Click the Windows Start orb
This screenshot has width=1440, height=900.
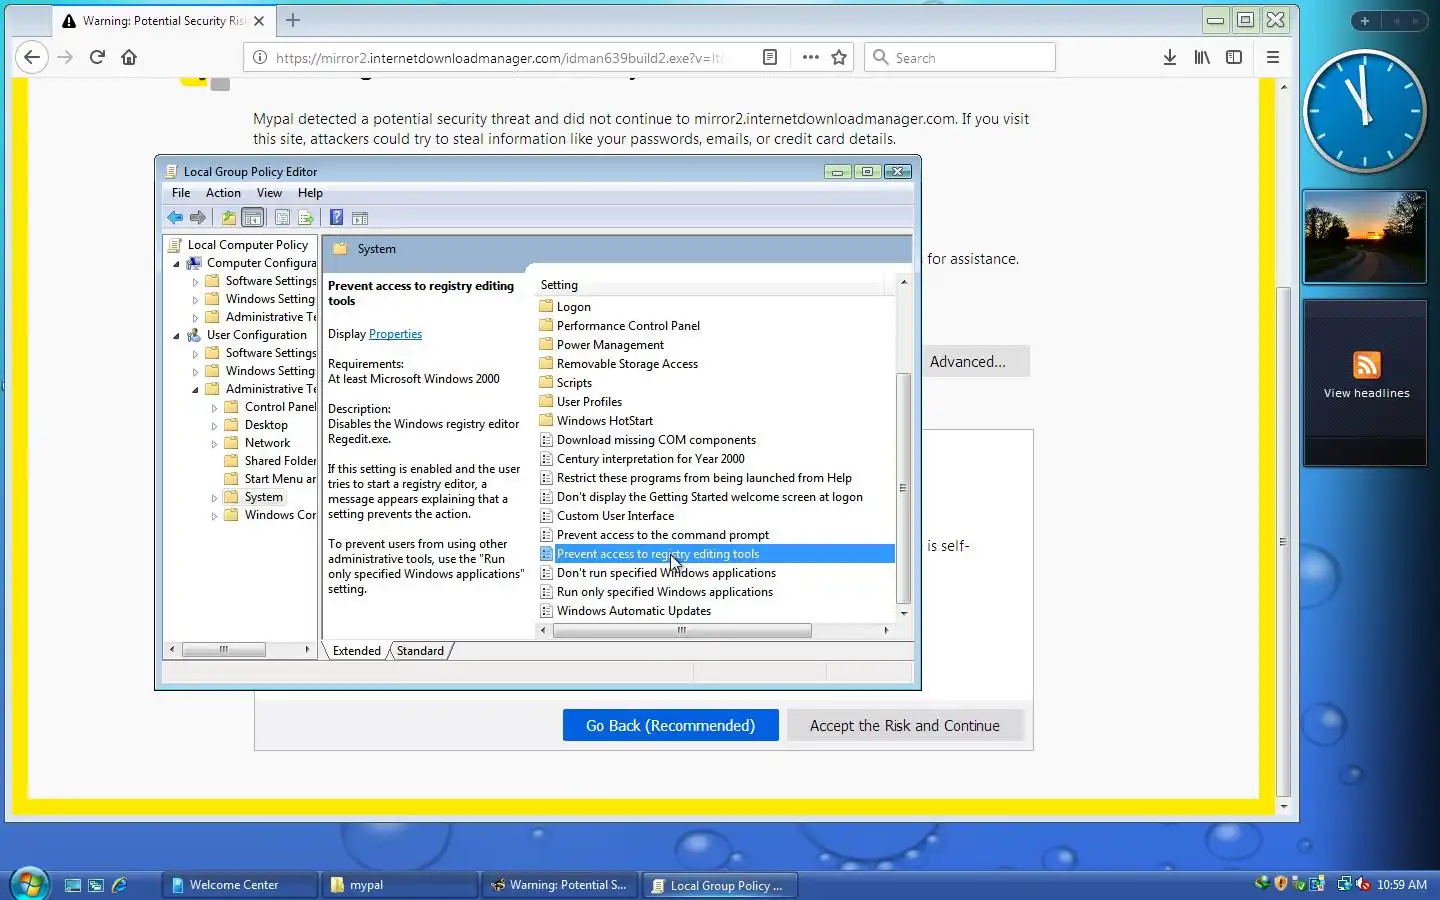point(29,884)
